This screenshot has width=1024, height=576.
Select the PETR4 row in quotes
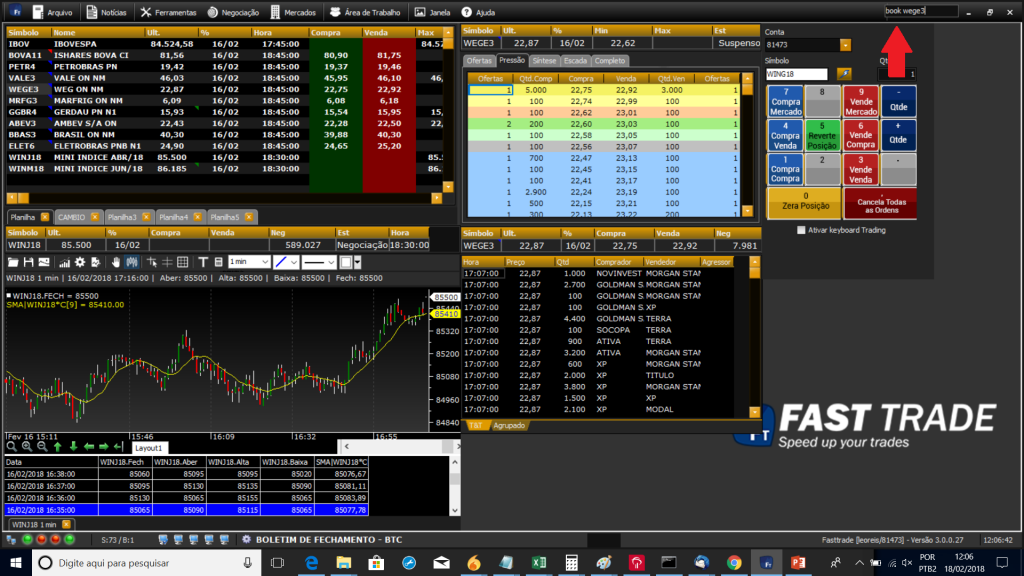pyautogui.click(x=224, y=67)
